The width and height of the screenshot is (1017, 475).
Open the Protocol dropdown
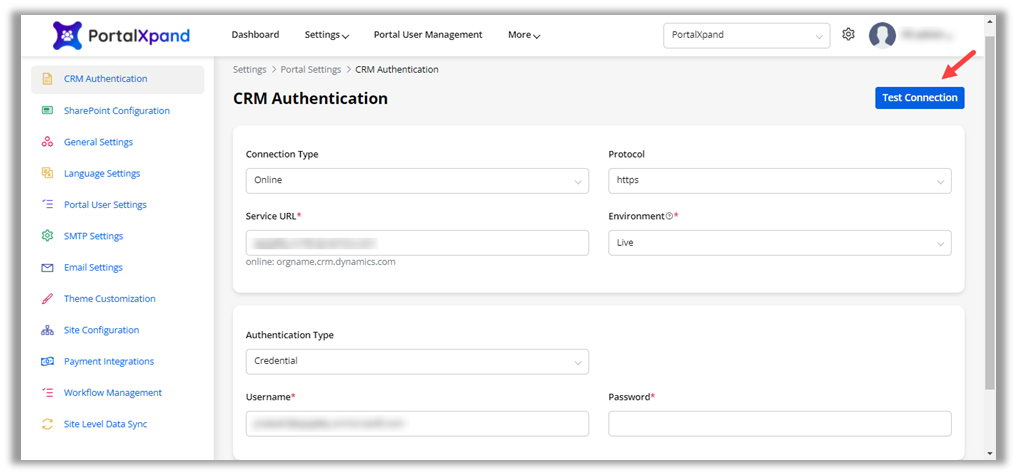pos(779,181)
